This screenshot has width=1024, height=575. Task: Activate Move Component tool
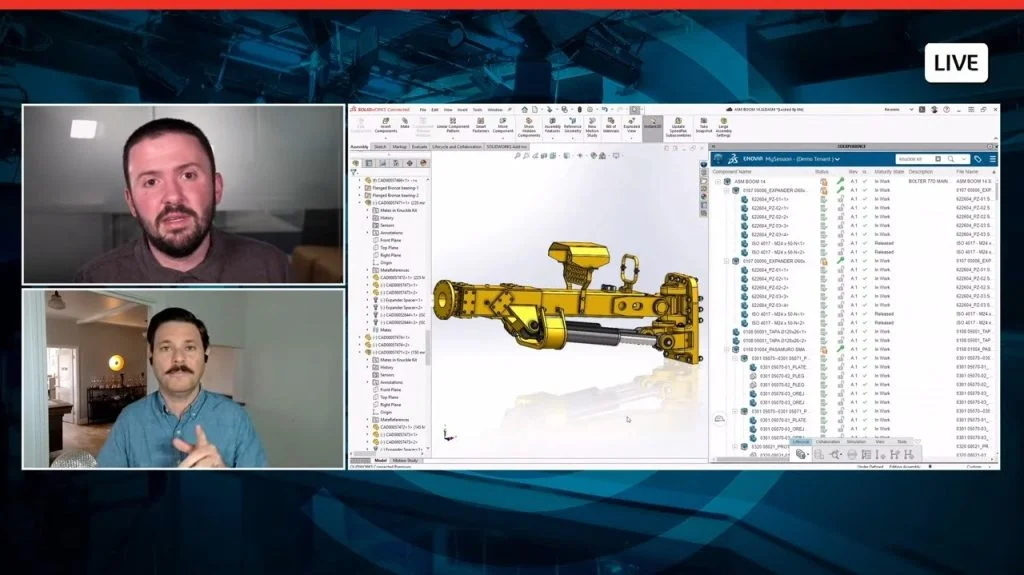(x=502, y=125)
